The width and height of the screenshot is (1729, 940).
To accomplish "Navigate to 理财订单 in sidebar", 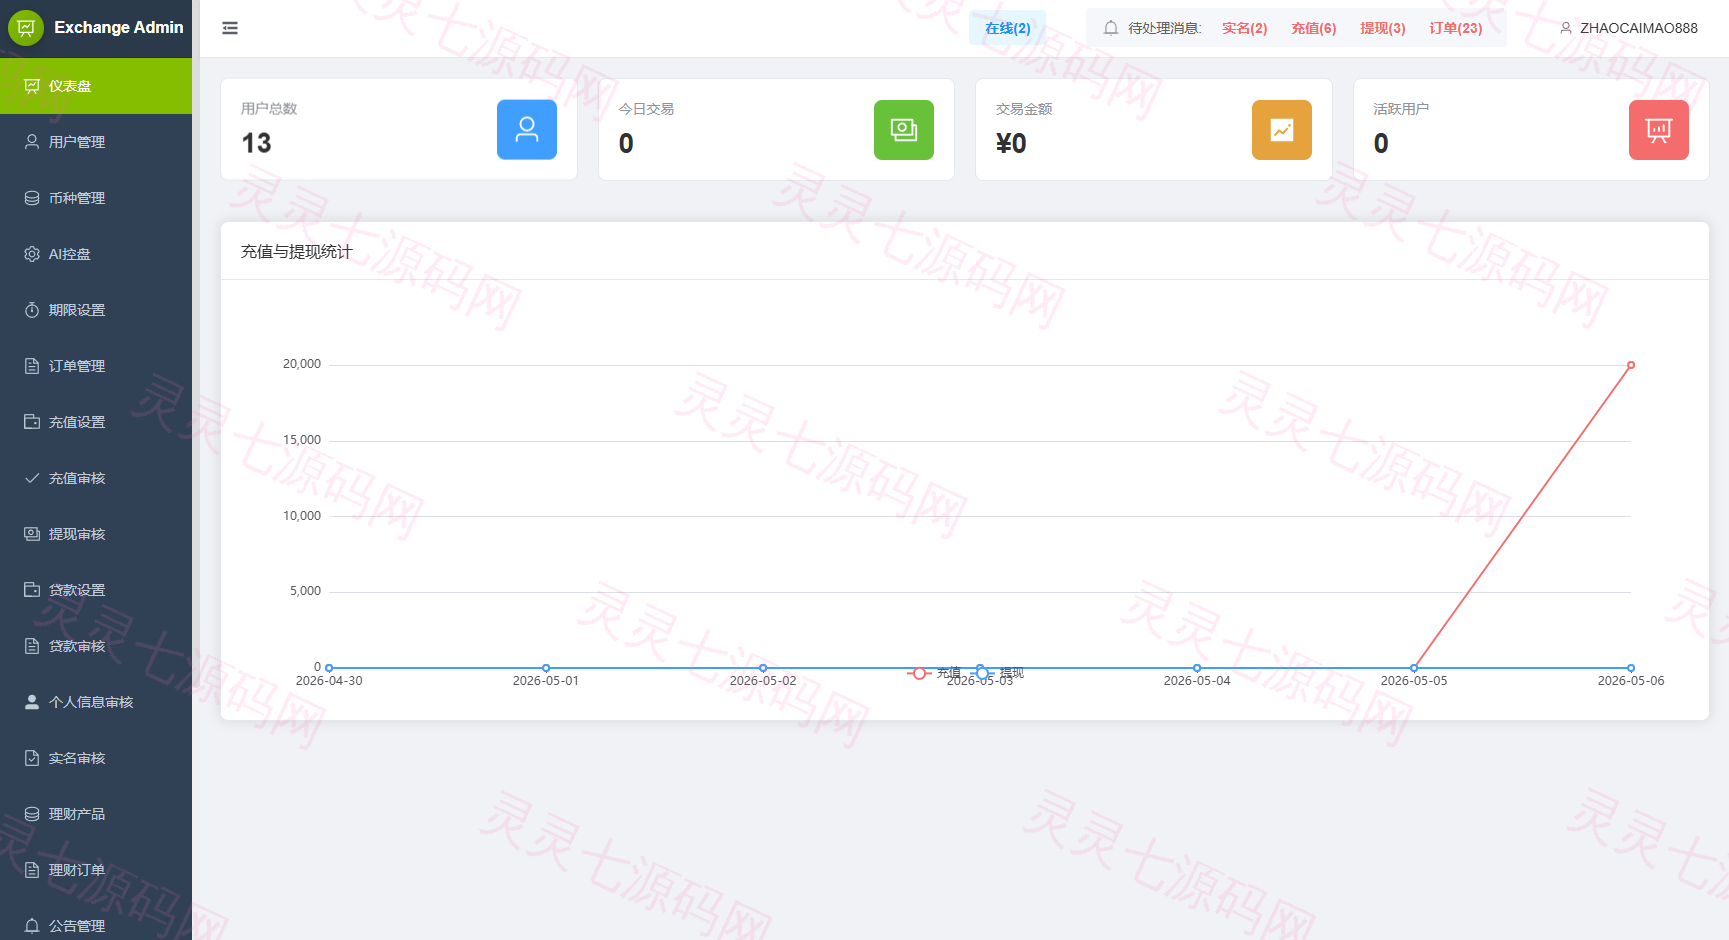I will [x=96, y=870].
